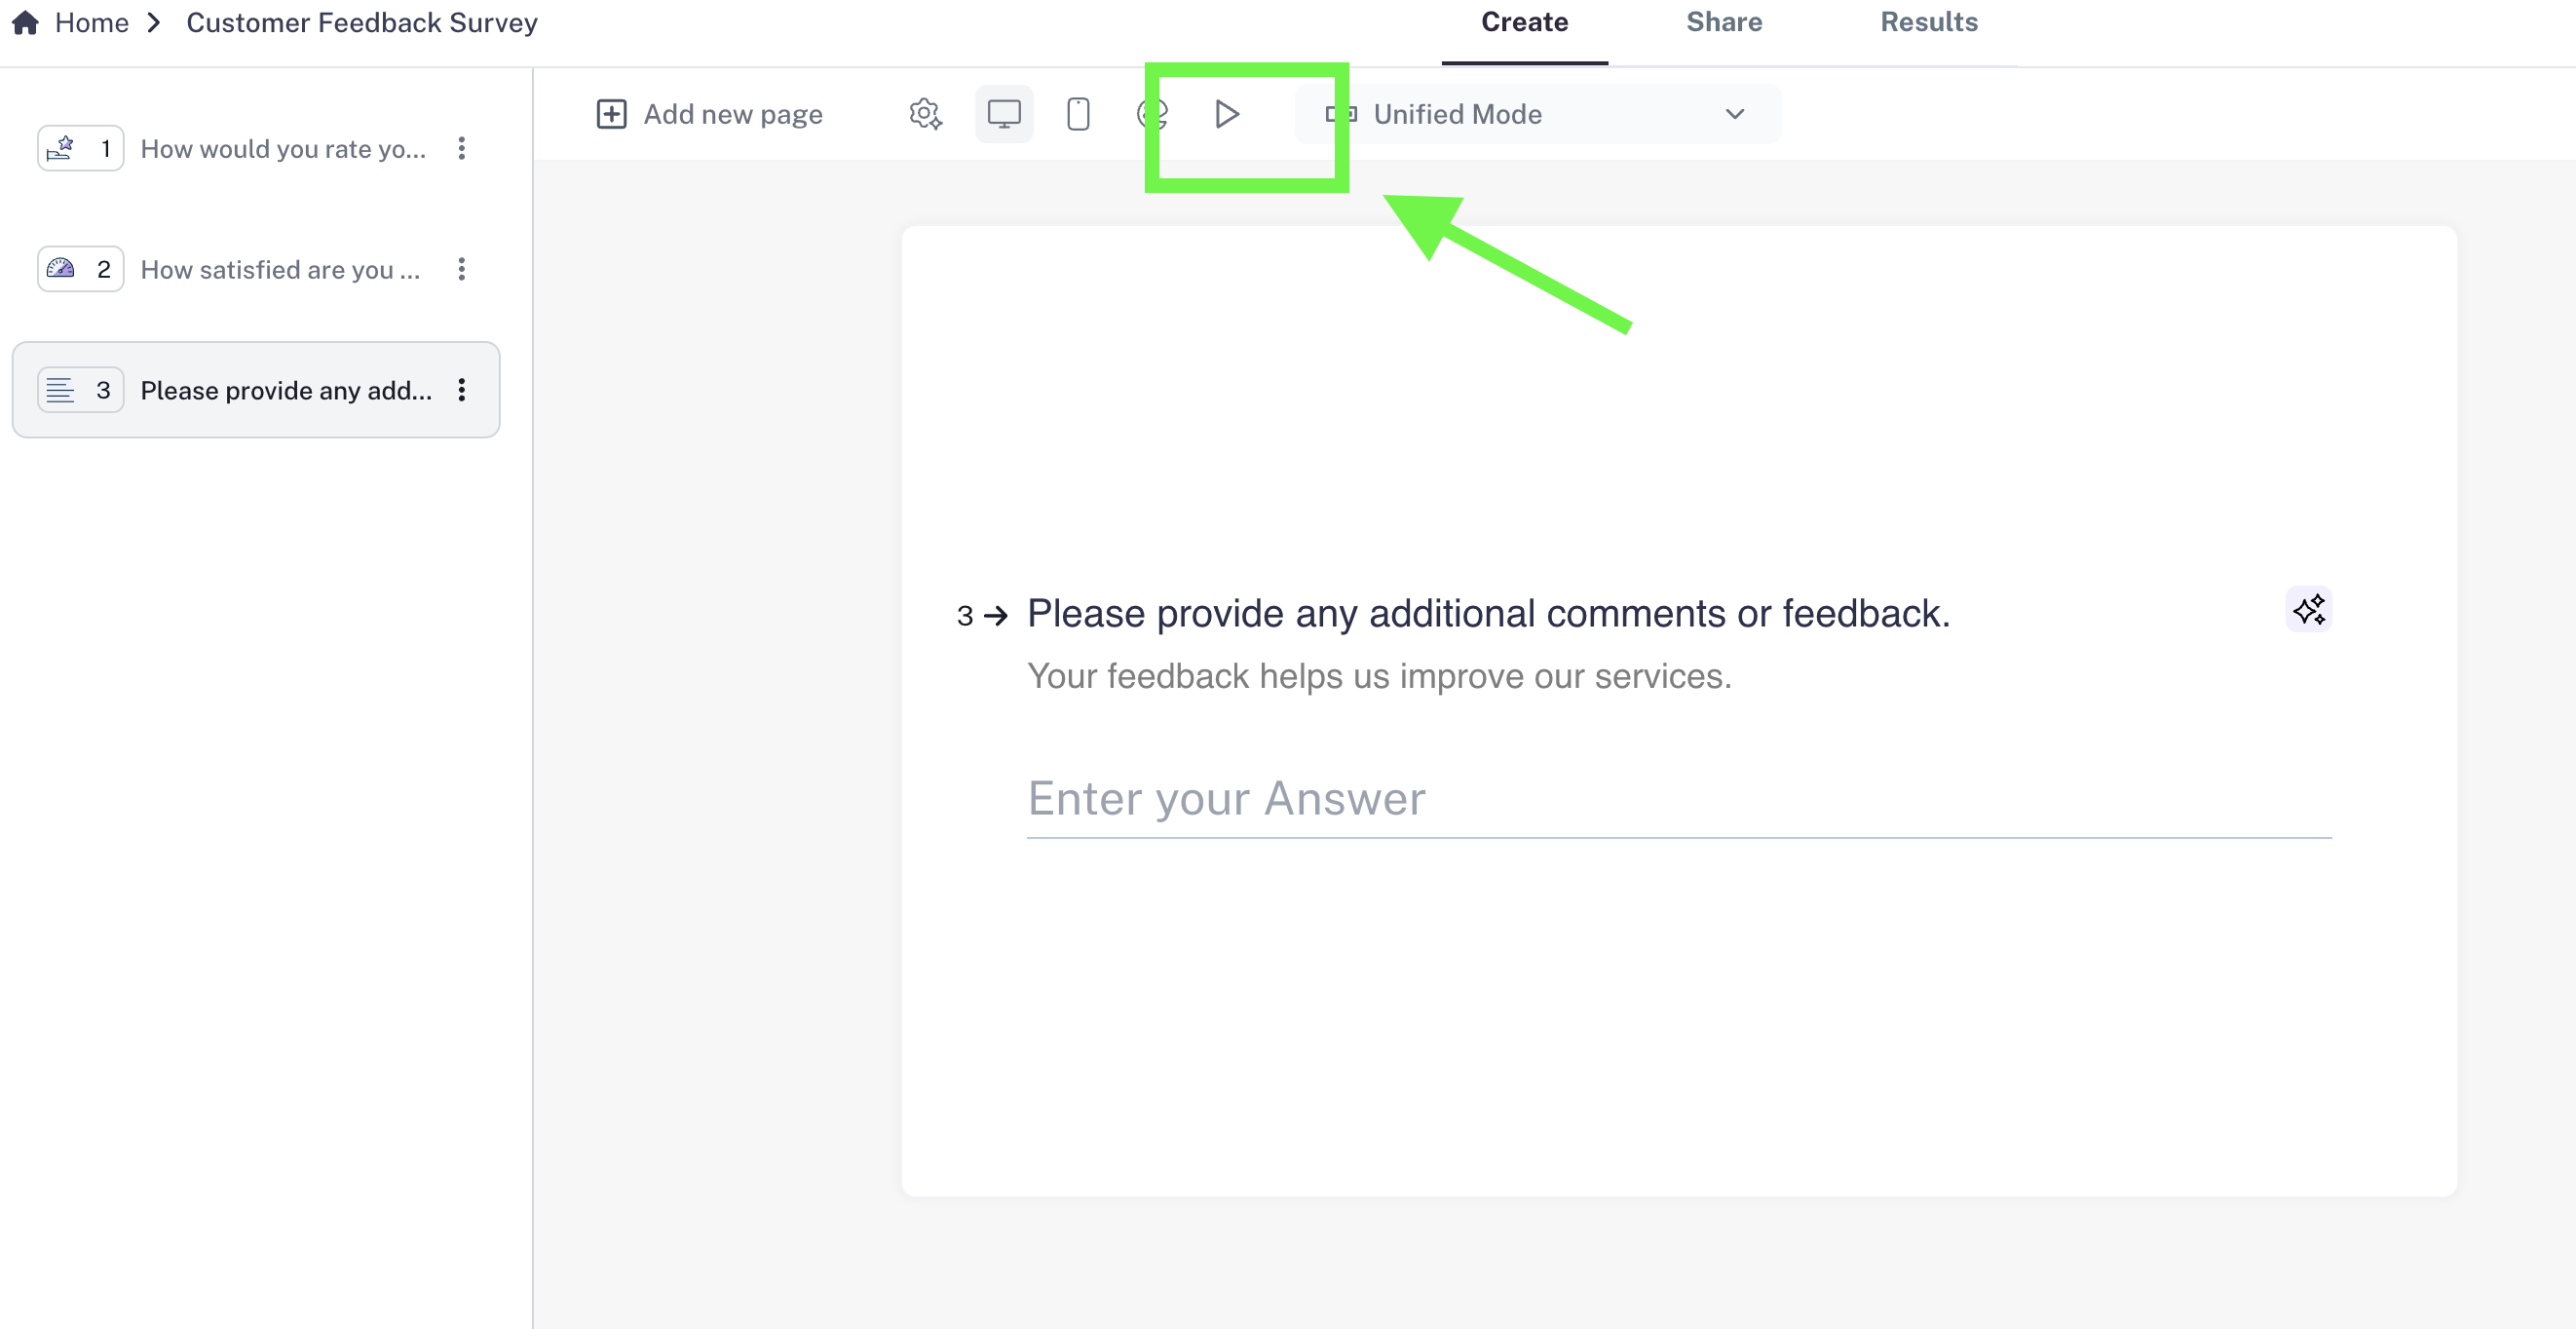Click the AI sparkle icon beside question
The height and width of the screenshot is (1329, 2576).
[2308, 609]
